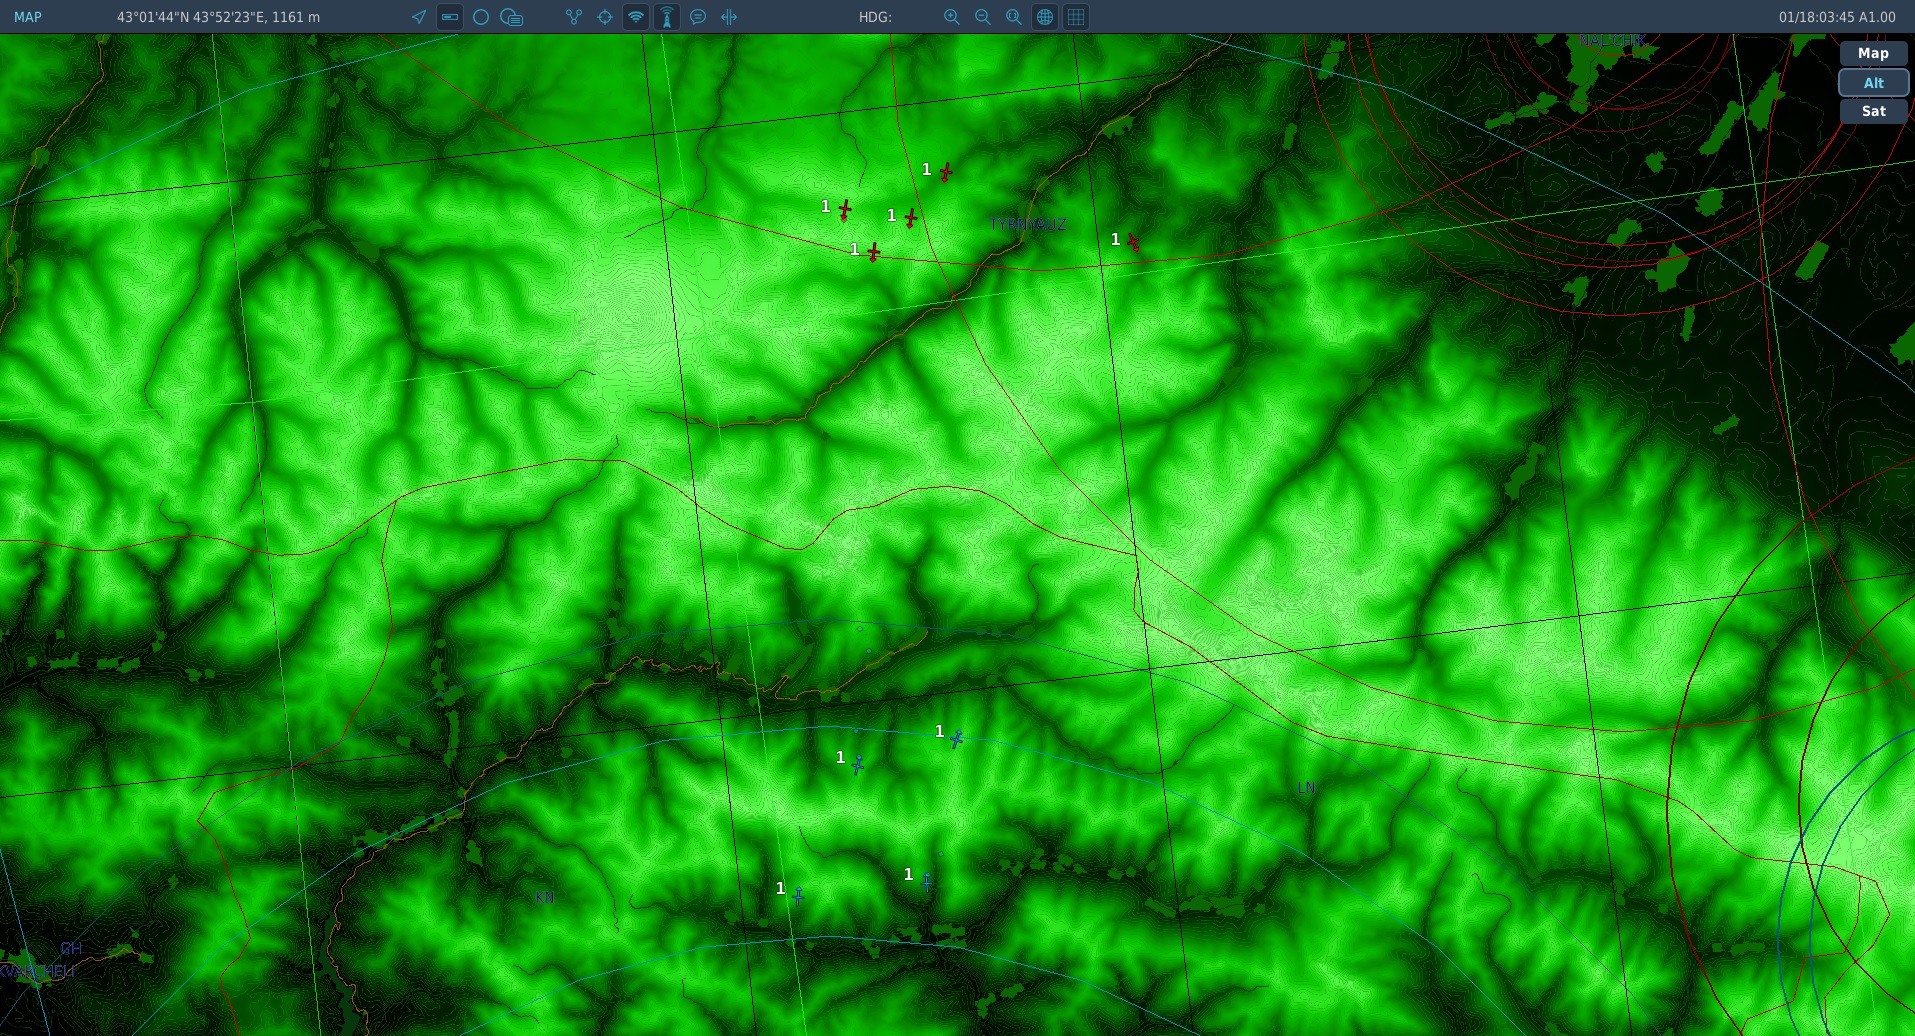This screenshot has width=1915, height=1036.
Task: Click the circle with label list icon
Action: tap(512, 17)
